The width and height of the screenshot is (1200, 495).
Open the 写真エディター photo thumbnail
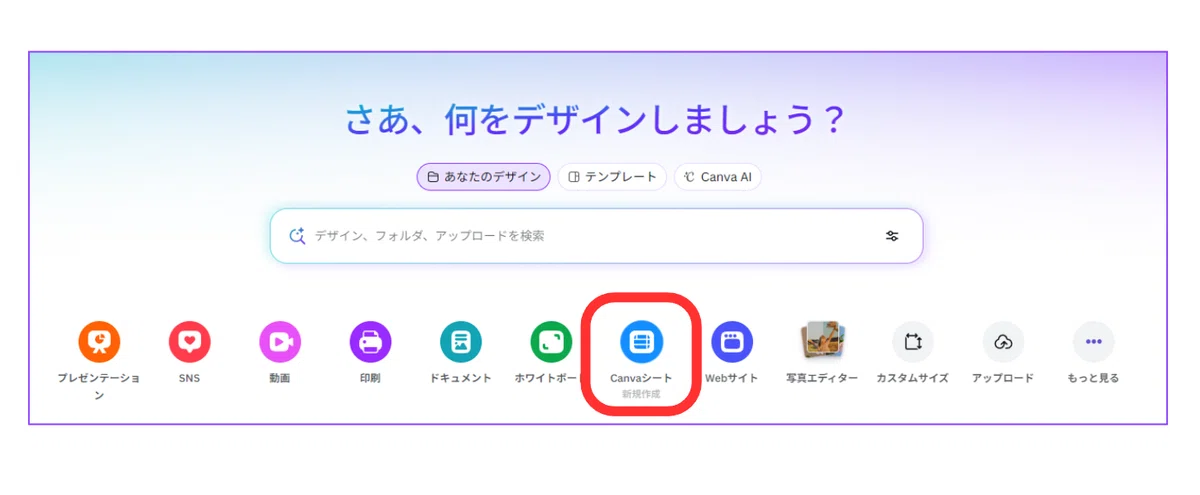822,342
